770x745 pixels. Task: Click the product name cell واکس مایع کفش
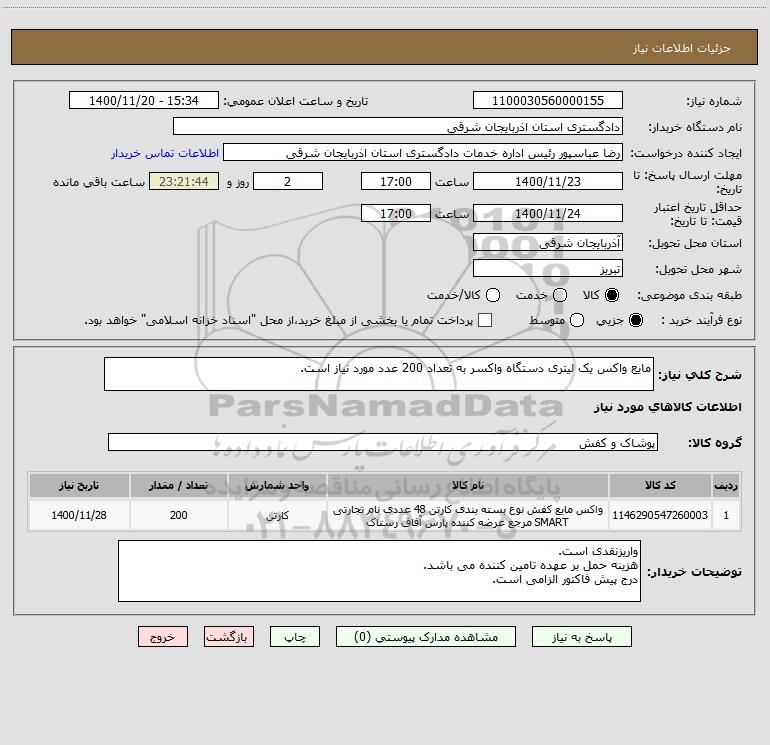(468, 515)
